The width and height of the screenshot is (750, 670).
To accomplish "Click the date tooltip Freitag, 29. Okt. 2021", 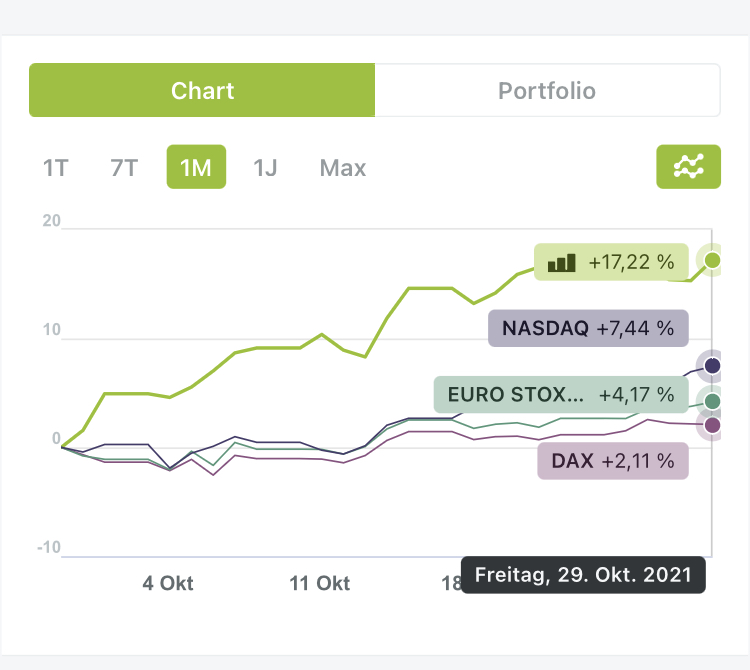I will (583, 576).
